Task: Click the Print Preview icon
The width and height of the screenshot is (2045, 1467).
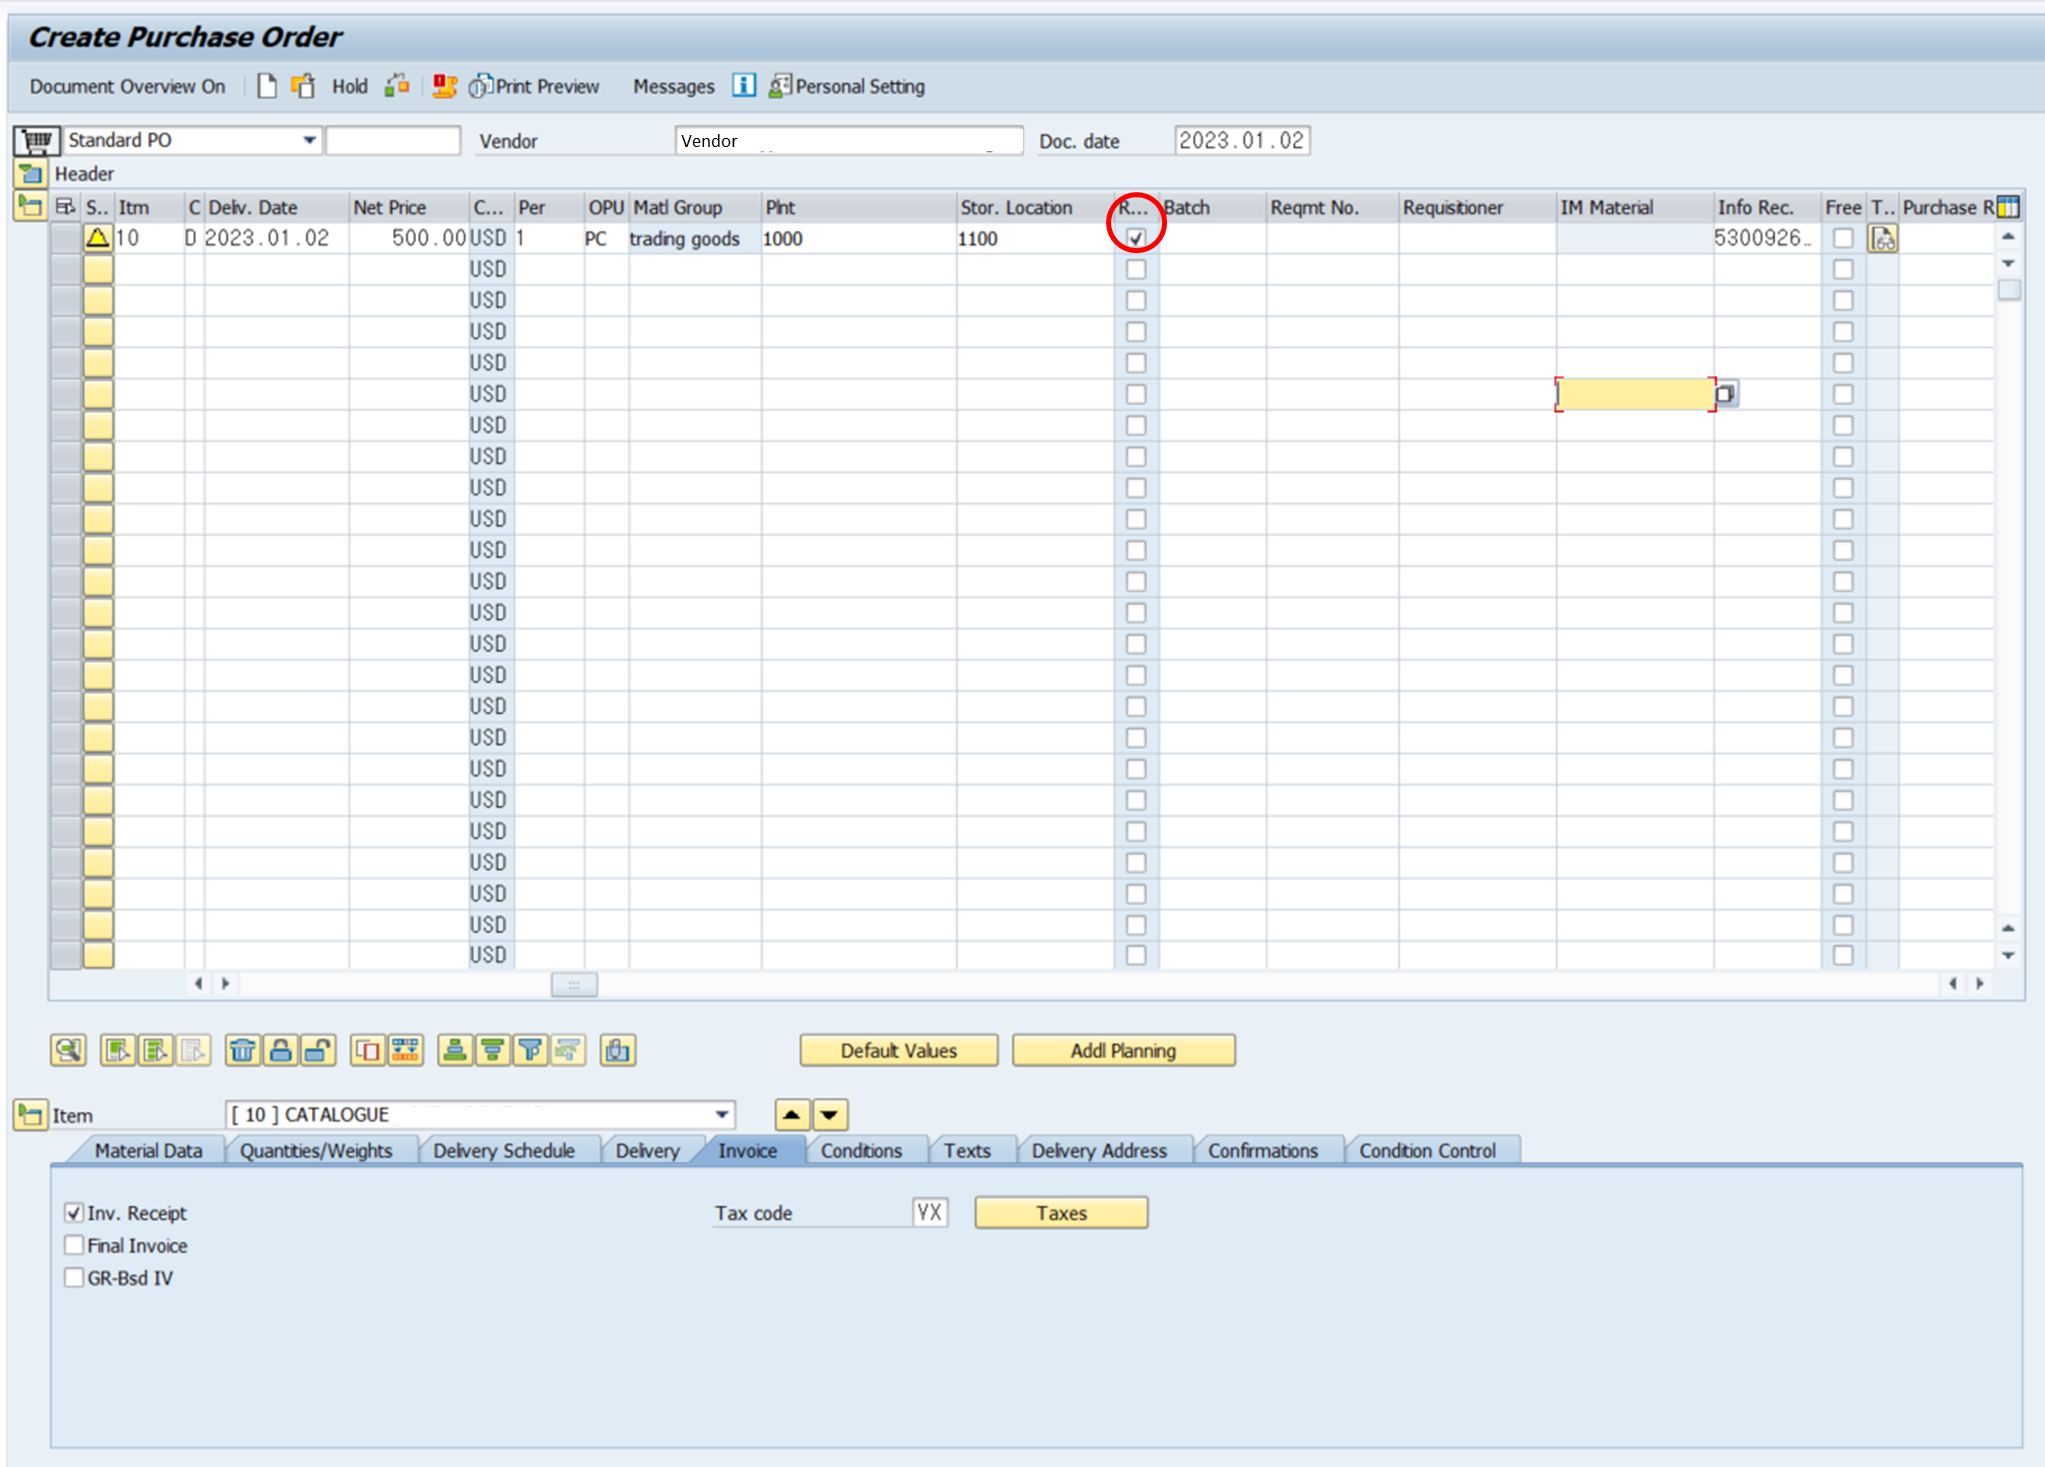Action: 481,86
